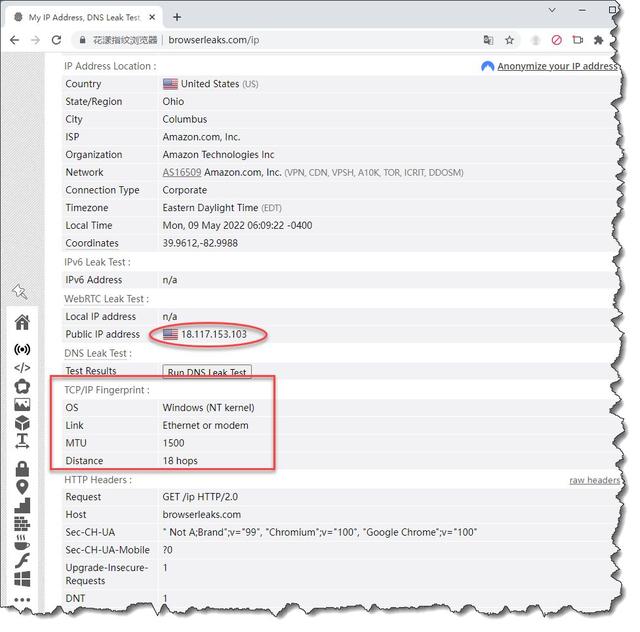Open the AS16509 network link
The height and width of the screenshot is (632, 640).
click(x=182, y=172)
